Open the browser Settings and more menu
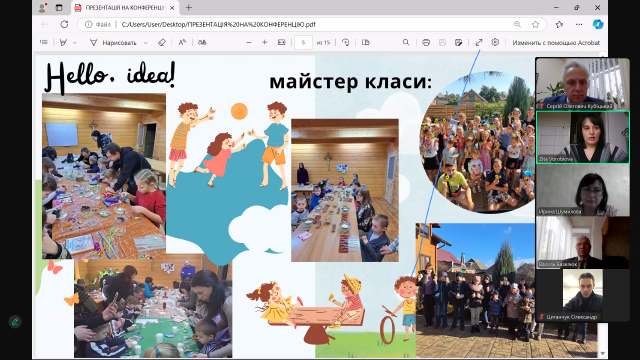Screen dimensions: 640x360 point(579,24)
